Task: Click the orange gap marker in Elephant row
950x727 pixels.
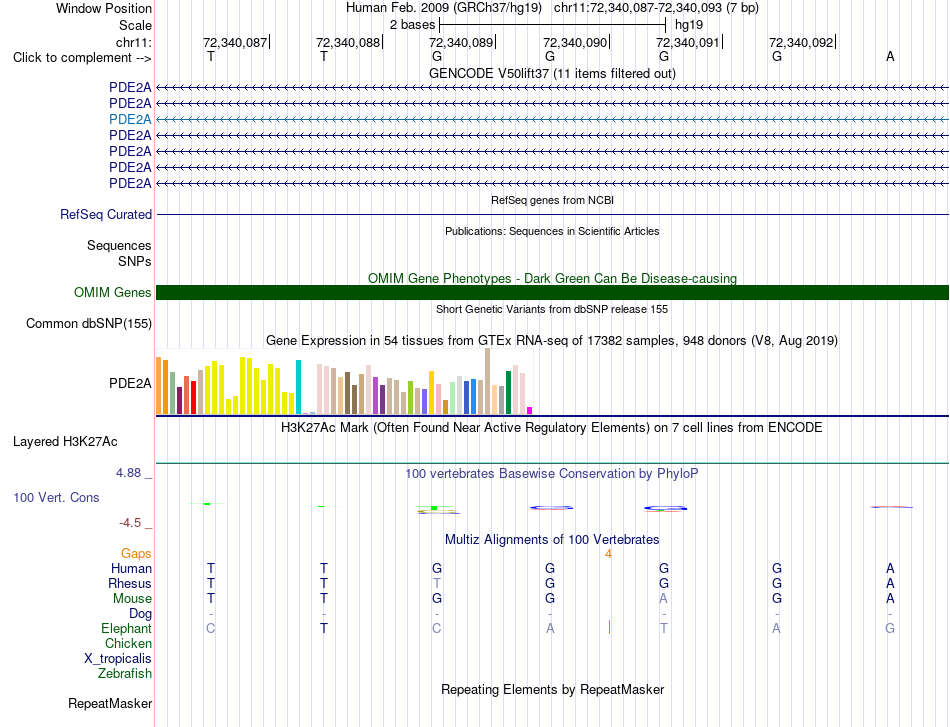Action: point(609,627)
